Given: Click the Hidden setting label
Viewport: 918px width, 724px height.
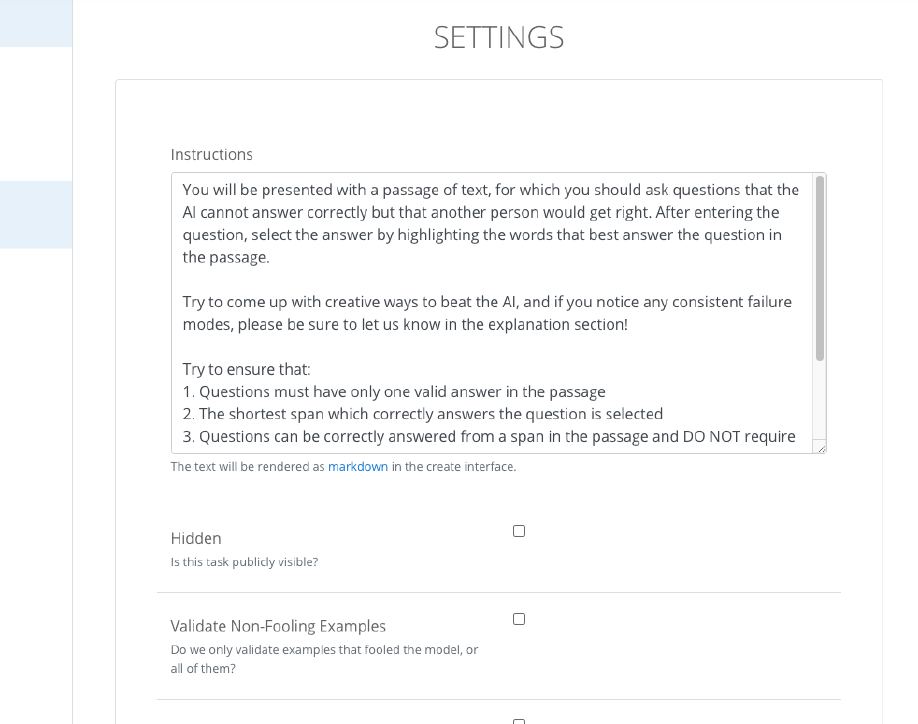Looking at the screenshot, I should (196, 538).
